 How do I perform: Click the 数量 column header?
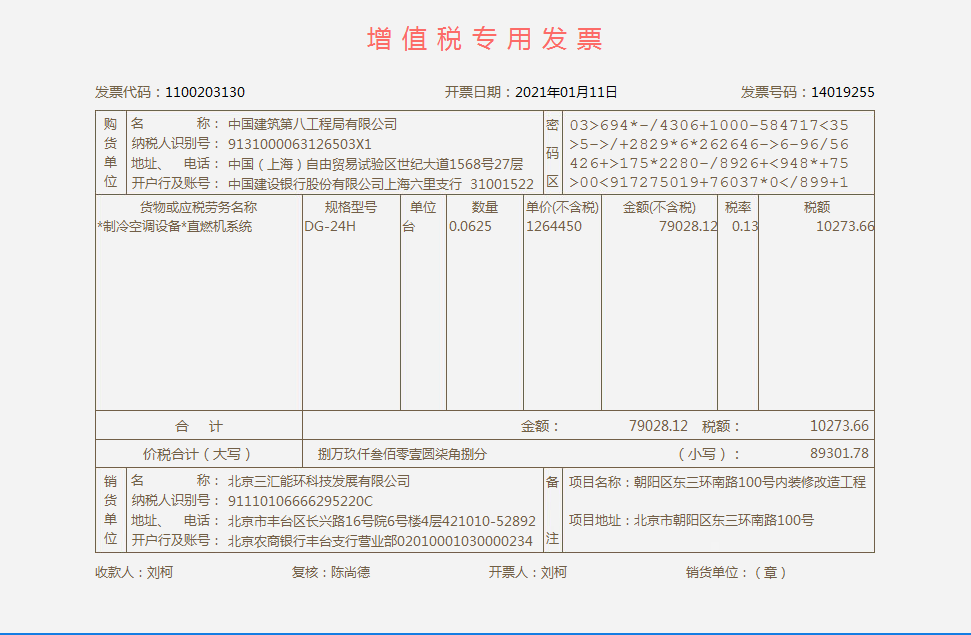[x=485, y=207]
